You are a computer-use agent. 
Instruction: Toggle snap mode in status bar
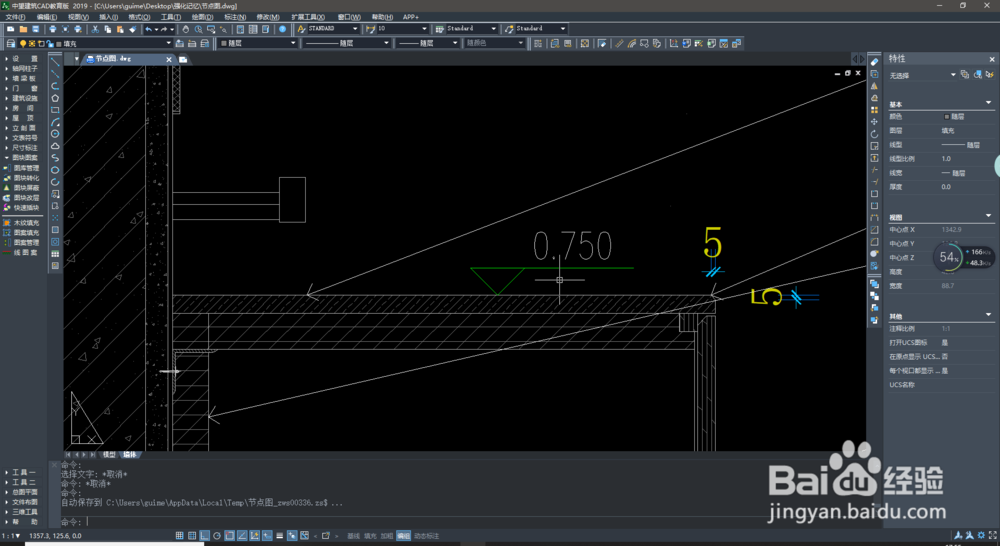pos(179,536)
